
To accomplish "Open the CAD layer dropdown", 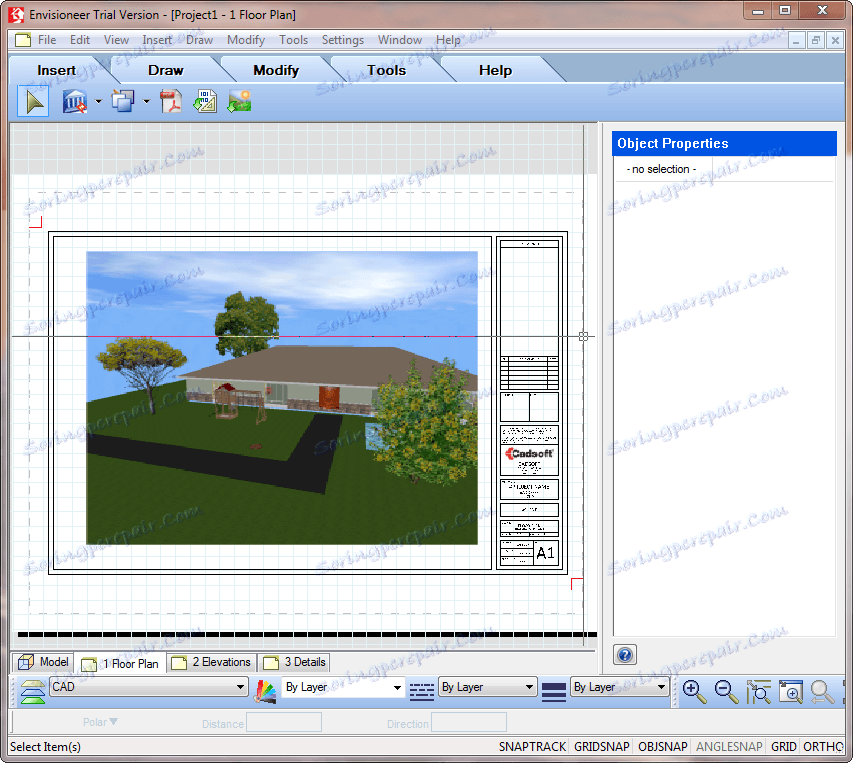I will [x=149, y=687].
